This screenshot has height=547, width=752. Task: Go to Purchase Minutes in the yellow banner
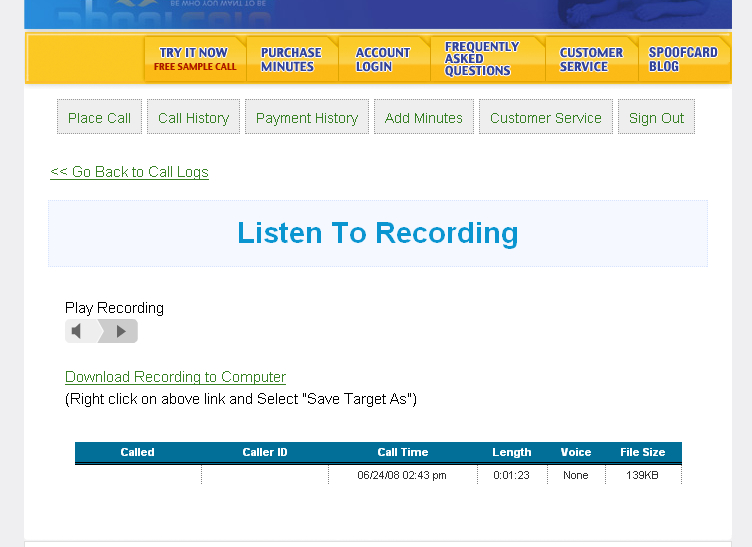point(291,59)
